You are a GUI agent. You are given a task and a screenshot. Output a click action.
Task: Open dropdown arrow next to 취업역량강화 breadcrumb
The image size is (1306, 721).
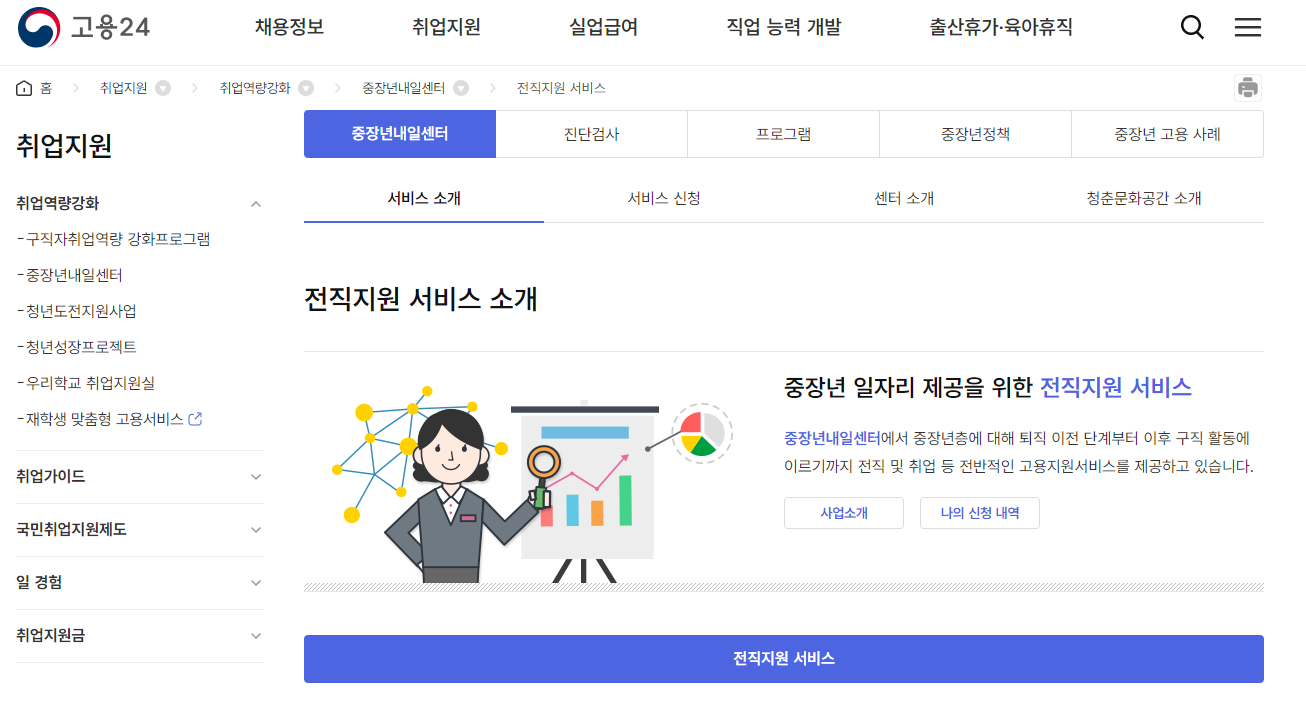[x=306, y=88]
